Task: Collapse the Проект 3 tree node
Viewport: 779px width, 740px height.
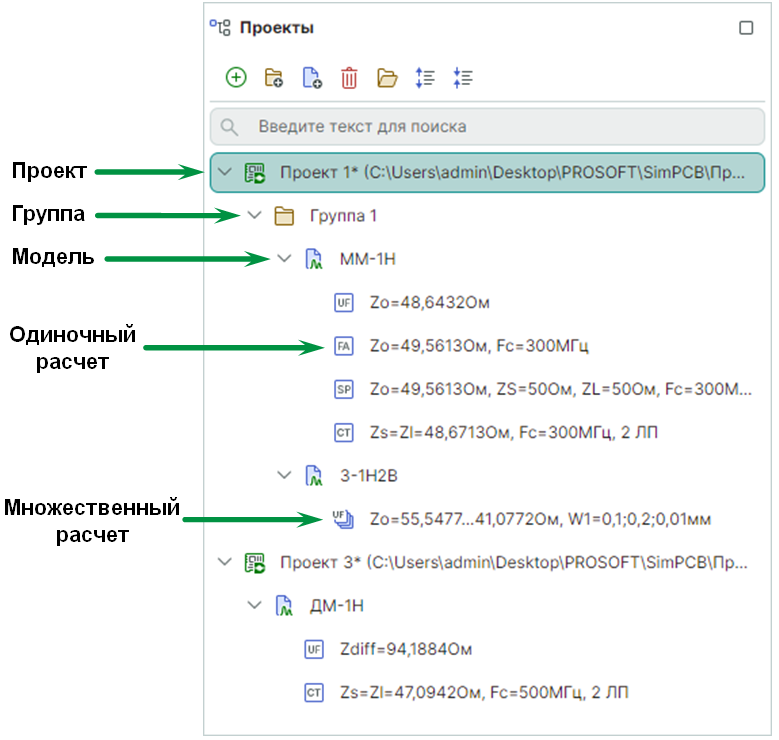Action: pyautogui.click(x=225, y=562)
